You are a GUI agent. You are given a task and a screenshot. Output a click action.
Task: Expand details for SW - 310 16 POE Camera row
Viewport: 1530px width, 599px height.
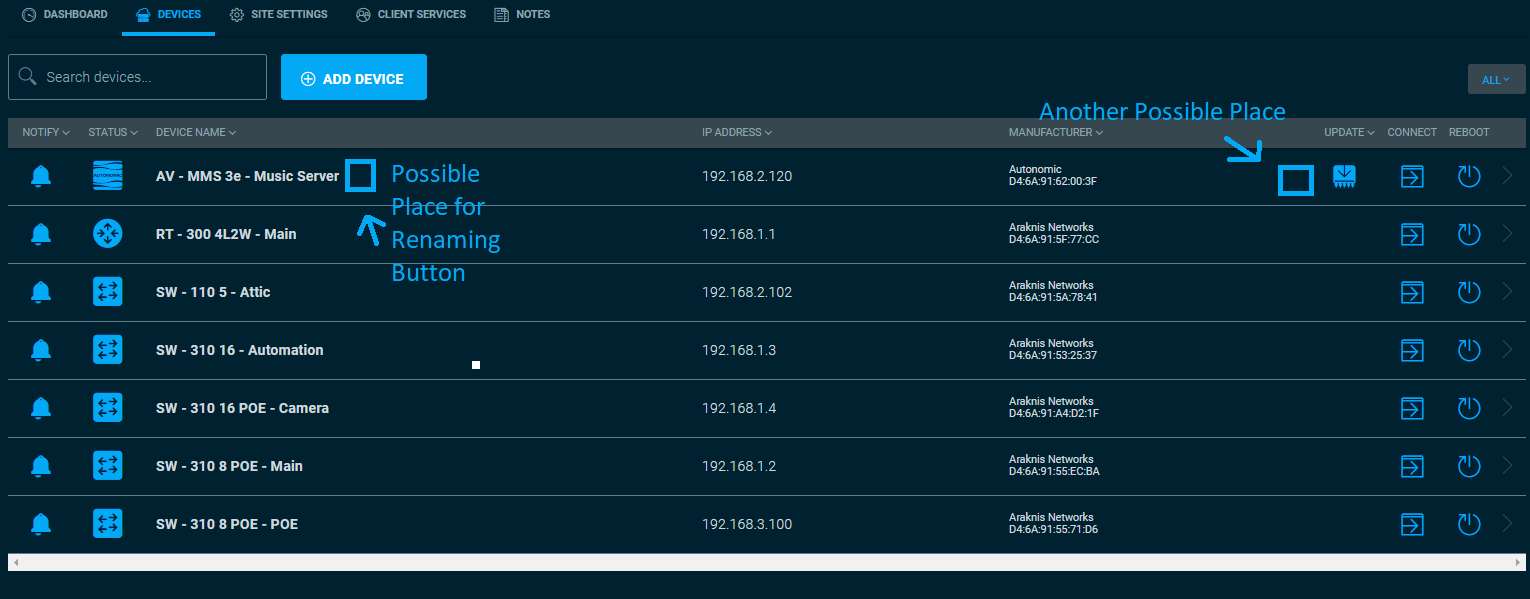click(x=1508, y=408)
